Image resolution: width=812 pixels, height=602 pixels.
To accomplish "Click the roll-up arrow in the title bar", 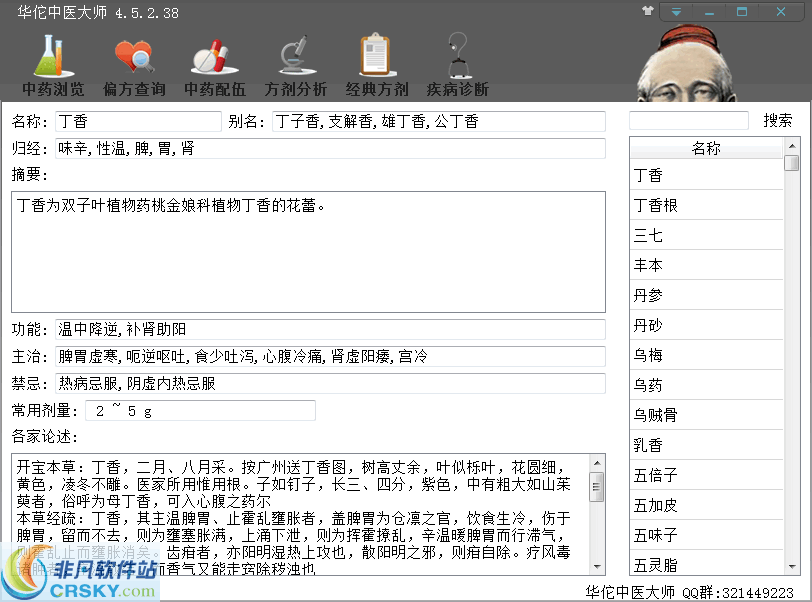I will [676, 11].
